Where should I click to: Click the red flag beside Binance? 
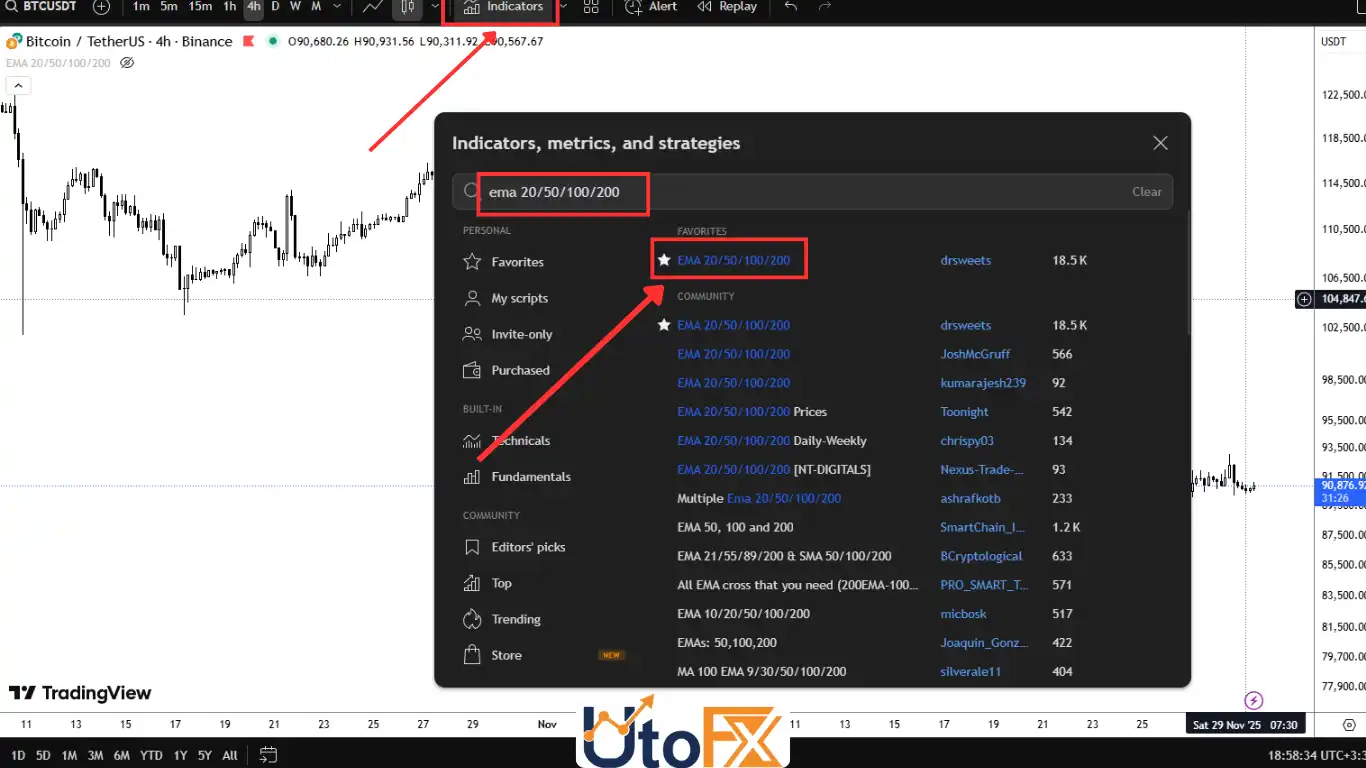click(x=247, y=41)
